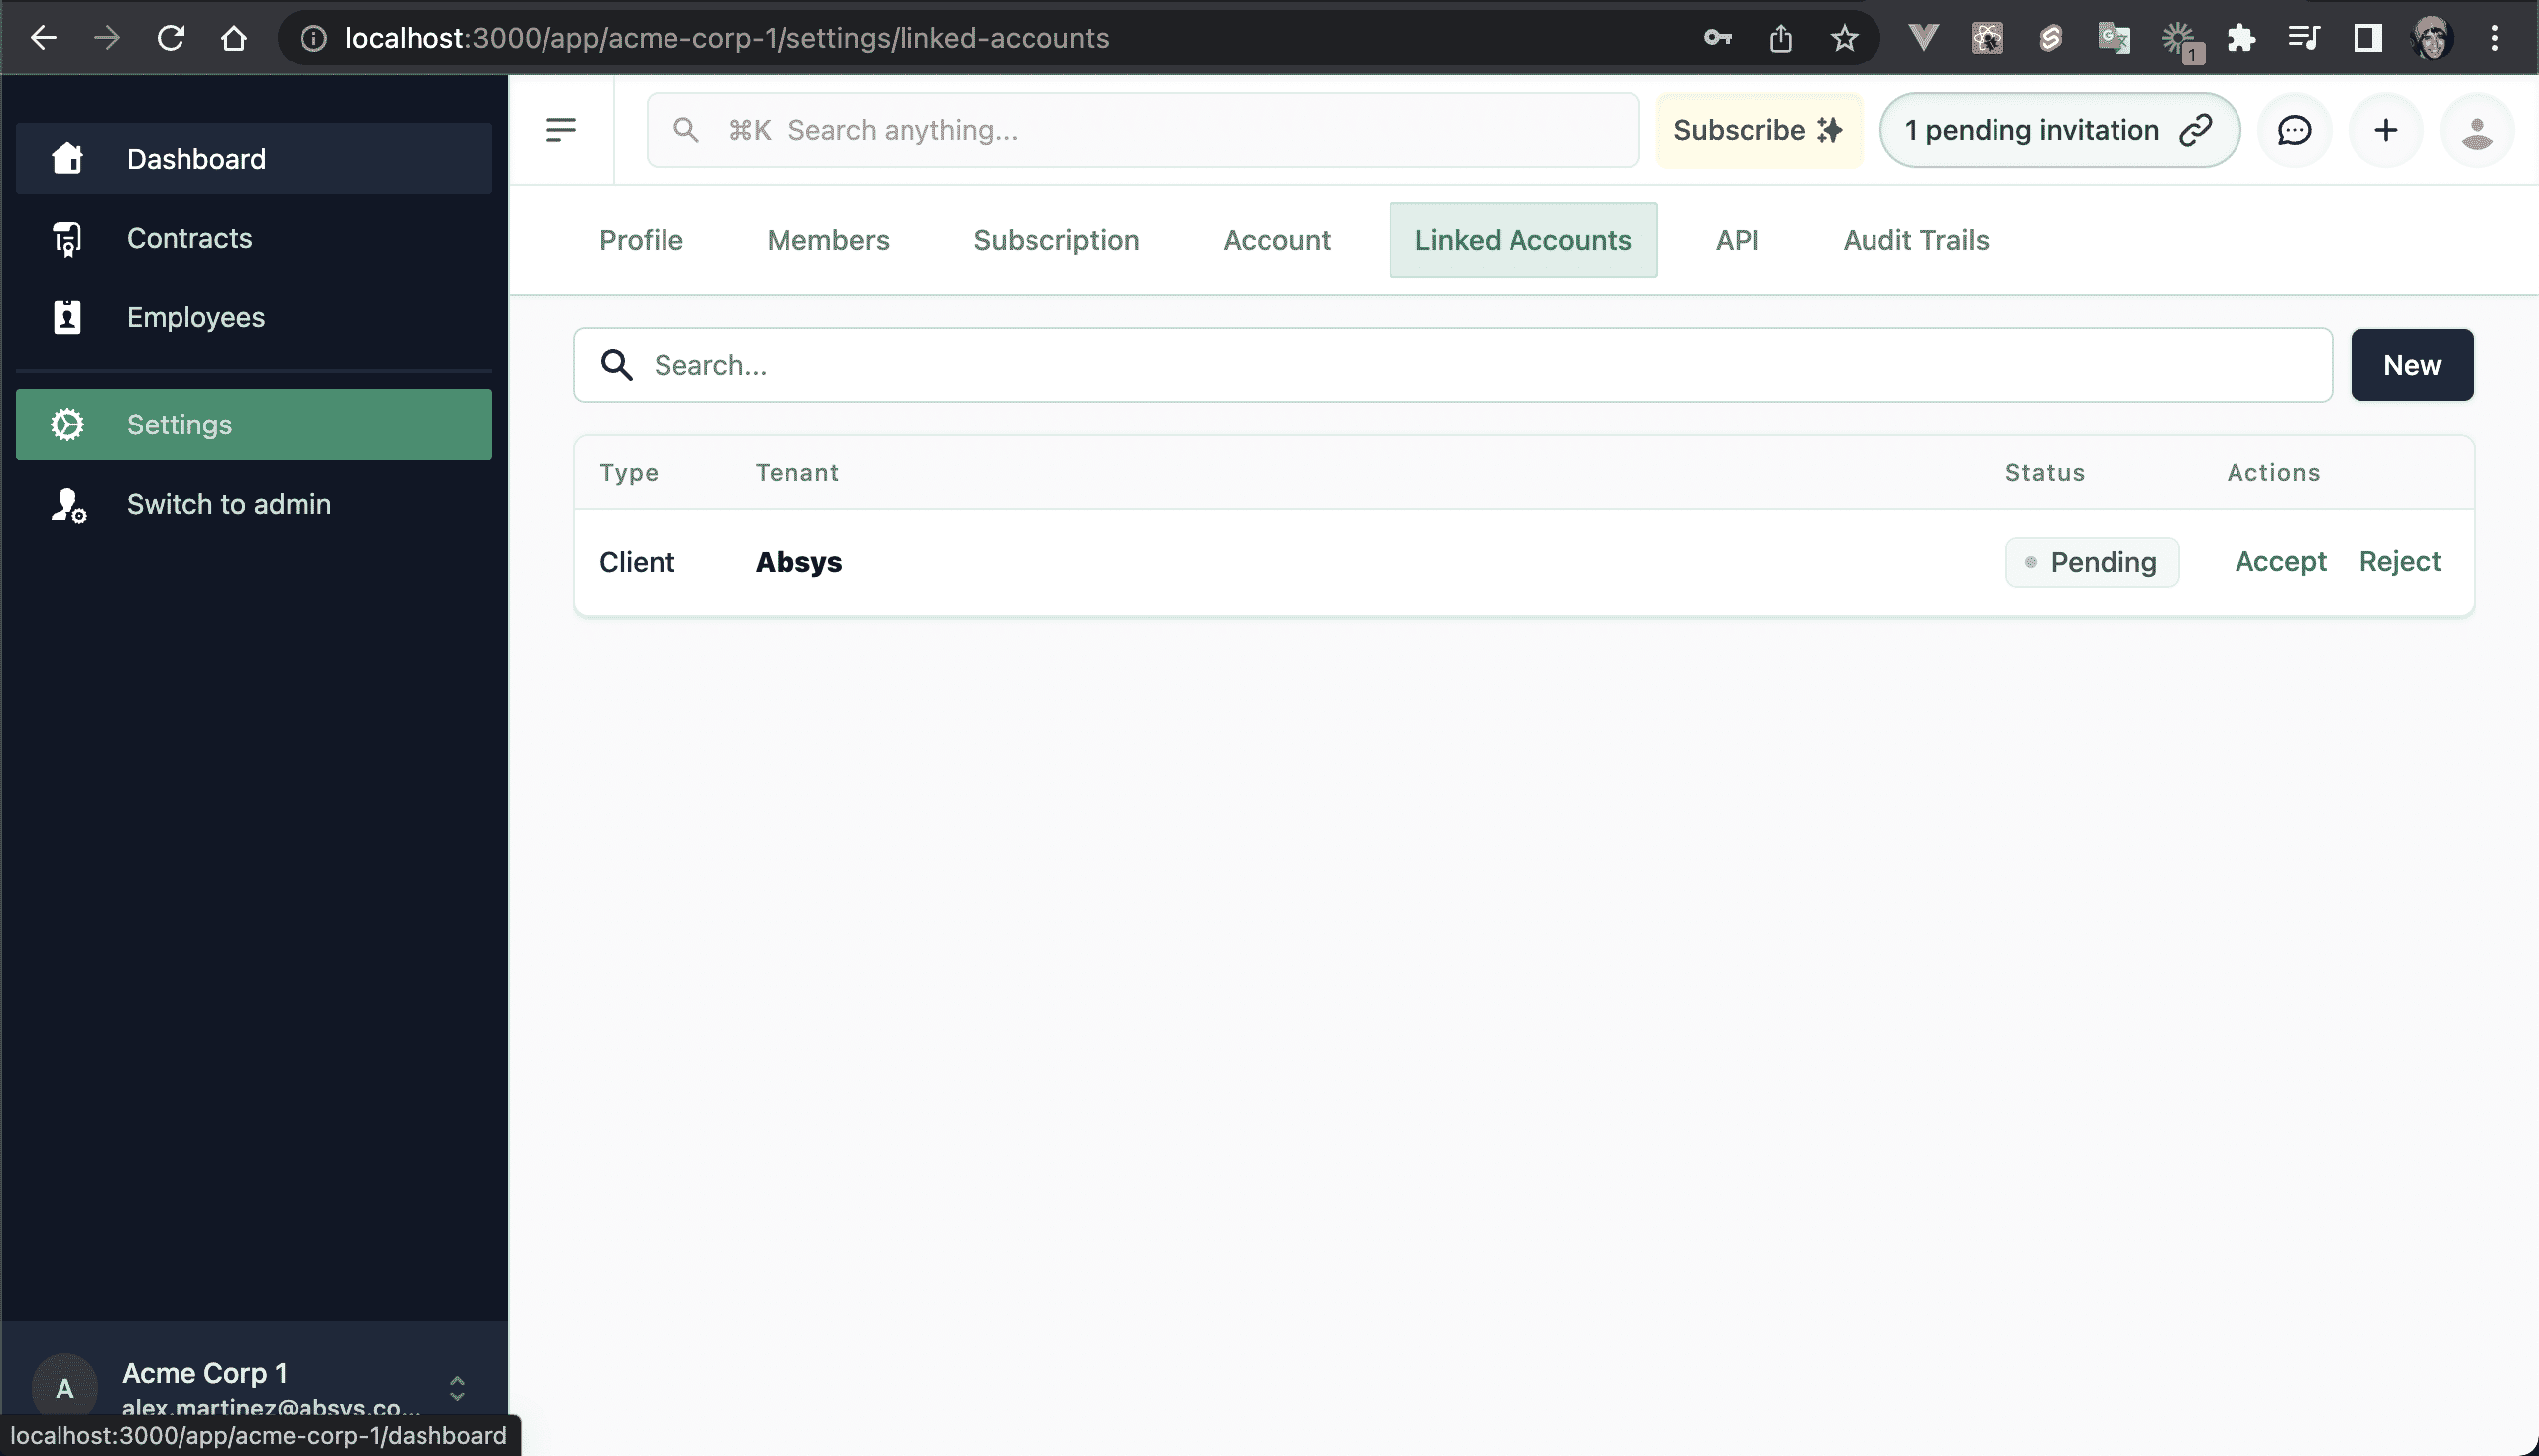Switch to the API settings tab

[1737, 239]
